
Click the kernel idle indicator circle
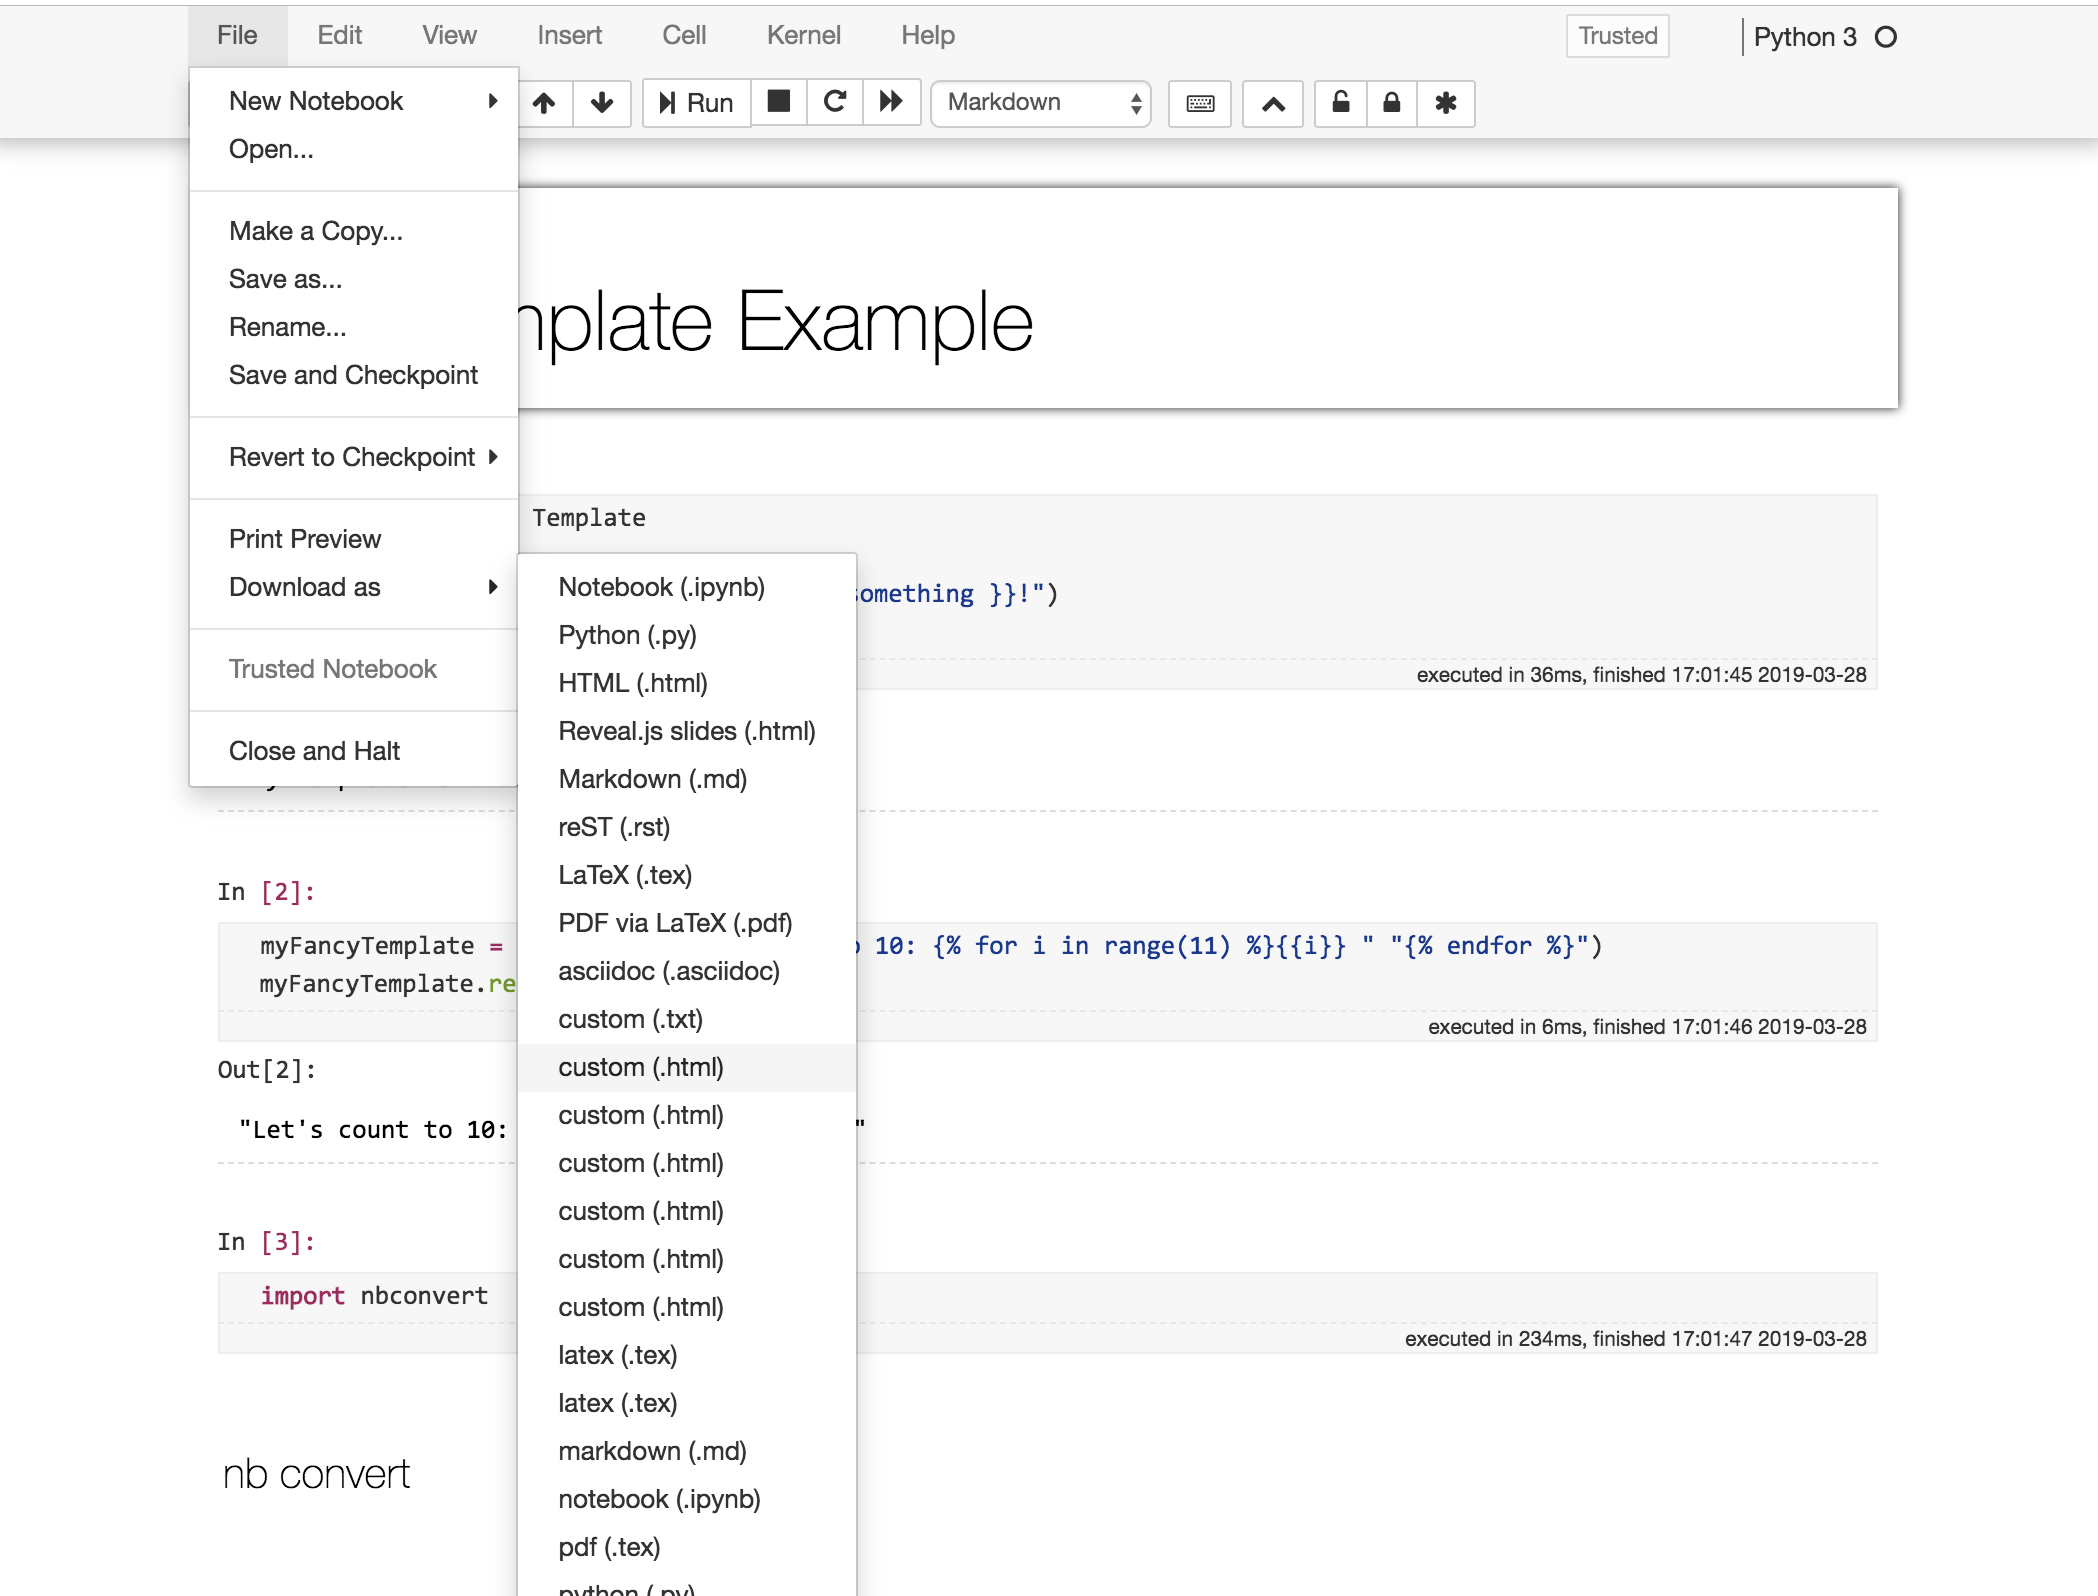point(1886,37)
